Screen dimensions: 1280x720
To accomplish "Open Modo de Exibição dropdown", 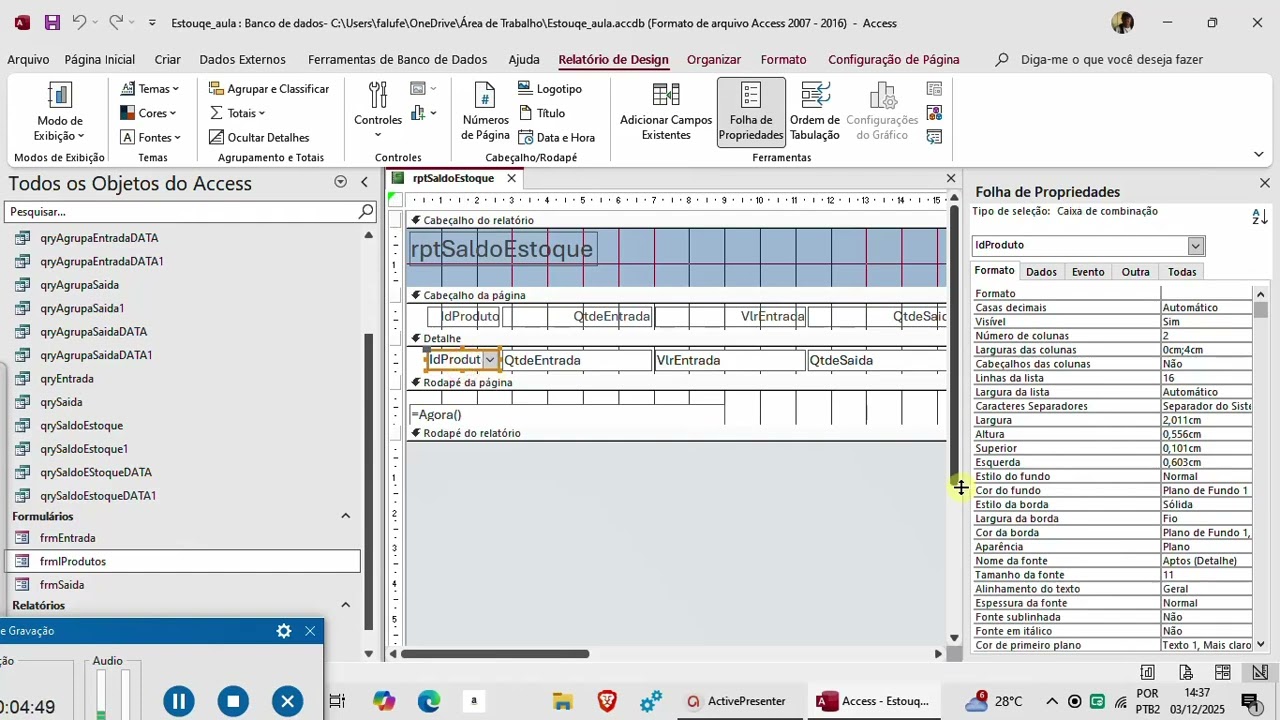I will pos(60,112).
